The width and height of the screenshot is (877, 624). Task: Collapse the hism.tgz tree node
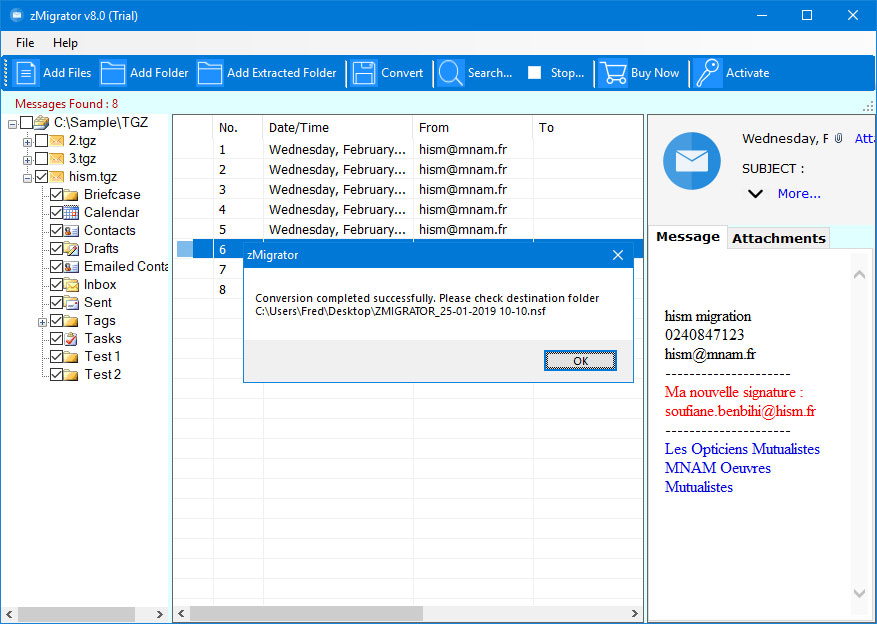tap(27, 178)
